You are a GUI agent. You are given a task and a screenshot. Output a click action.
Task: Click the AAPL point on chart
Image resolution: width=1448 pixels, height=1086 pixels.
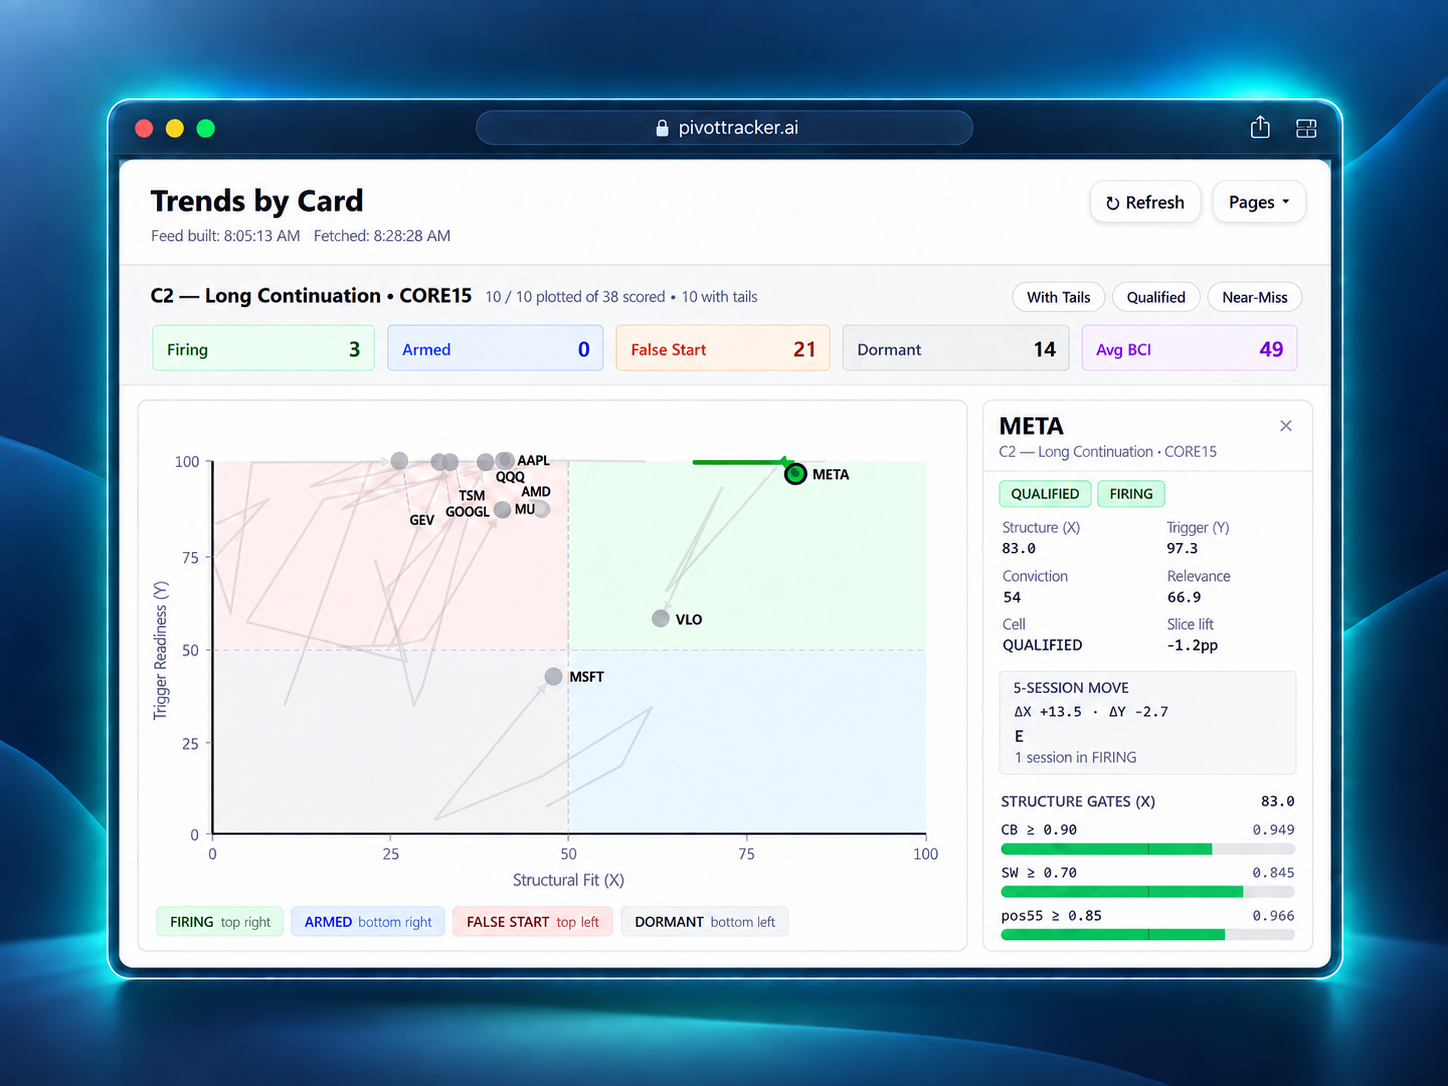click(505, 460)
